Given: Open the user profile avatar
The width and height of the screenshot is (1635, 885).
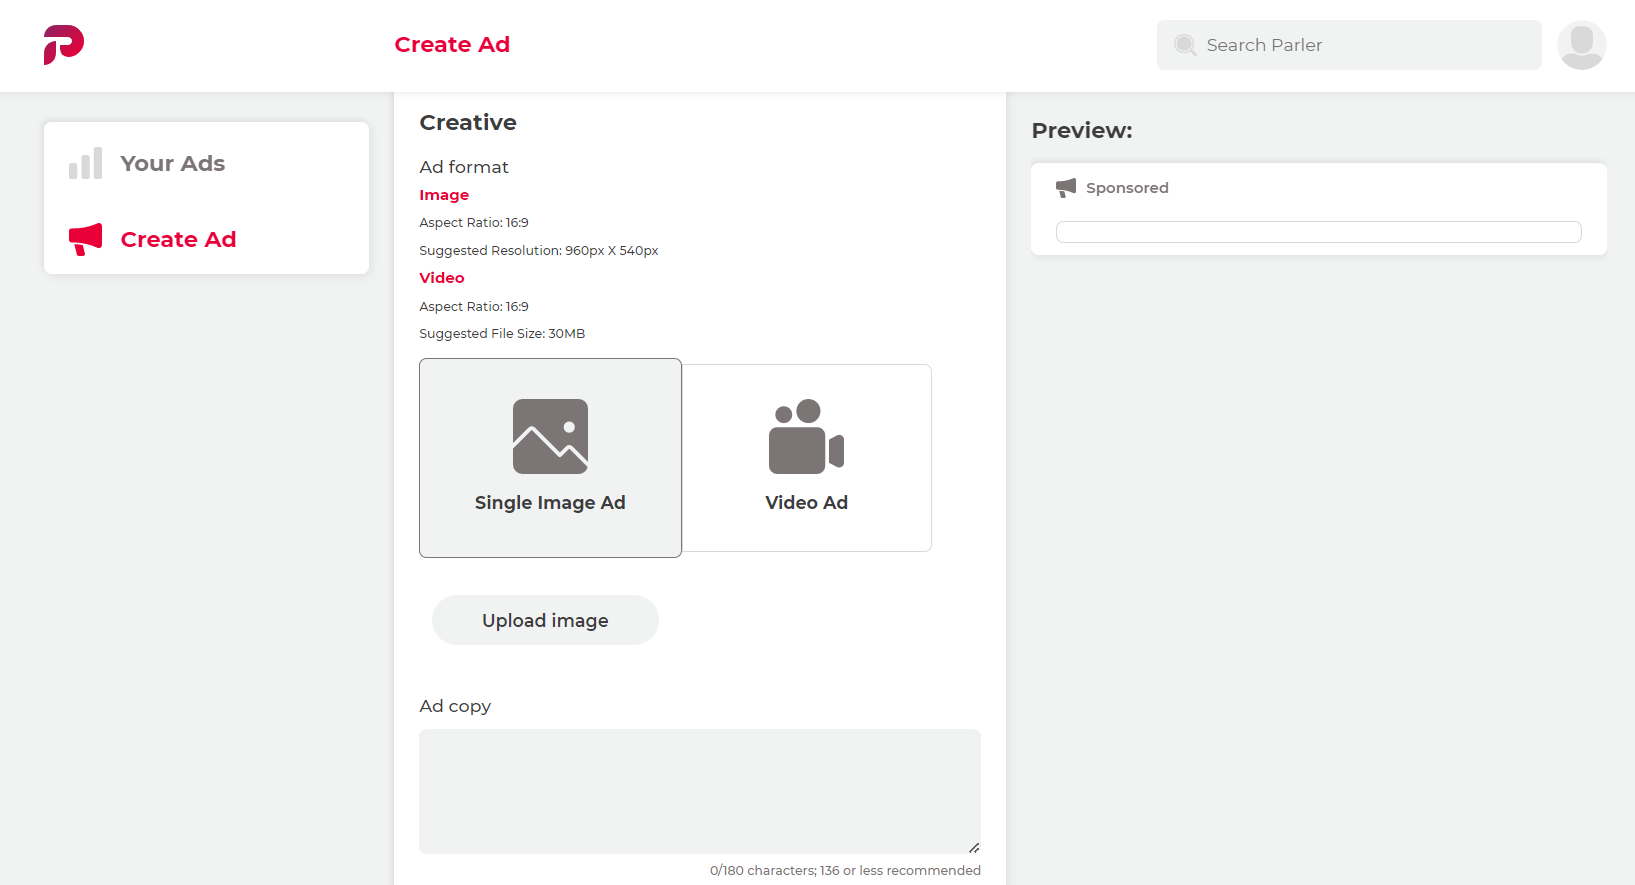Looking at the screenshot, I should tap(1581, 45).
